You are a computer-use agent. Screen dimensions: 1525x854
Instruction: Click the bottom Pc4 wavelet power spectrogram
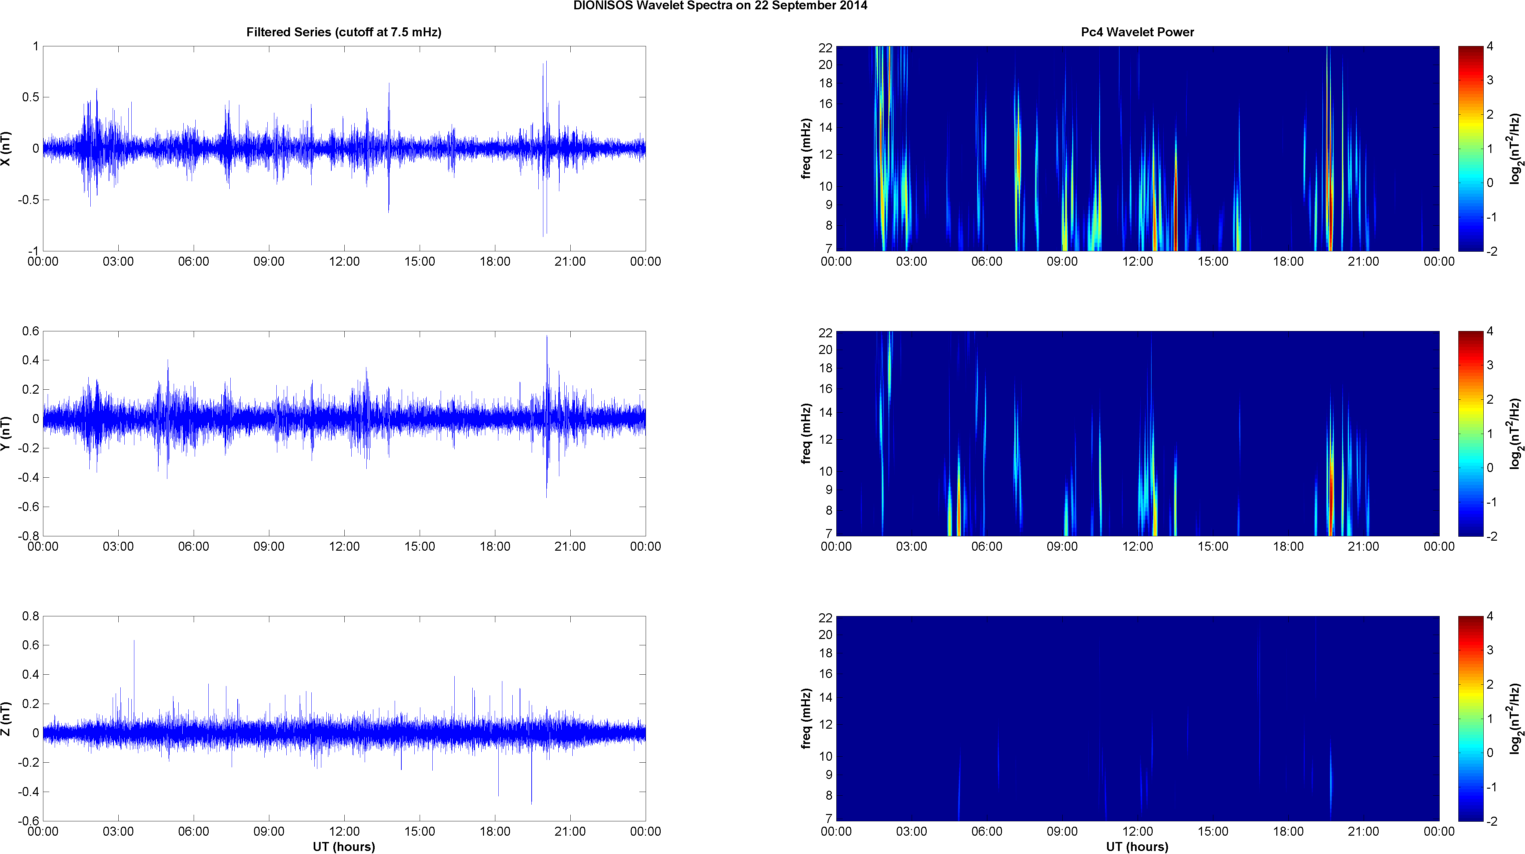pyautogui.click(x=1137, y=718)
